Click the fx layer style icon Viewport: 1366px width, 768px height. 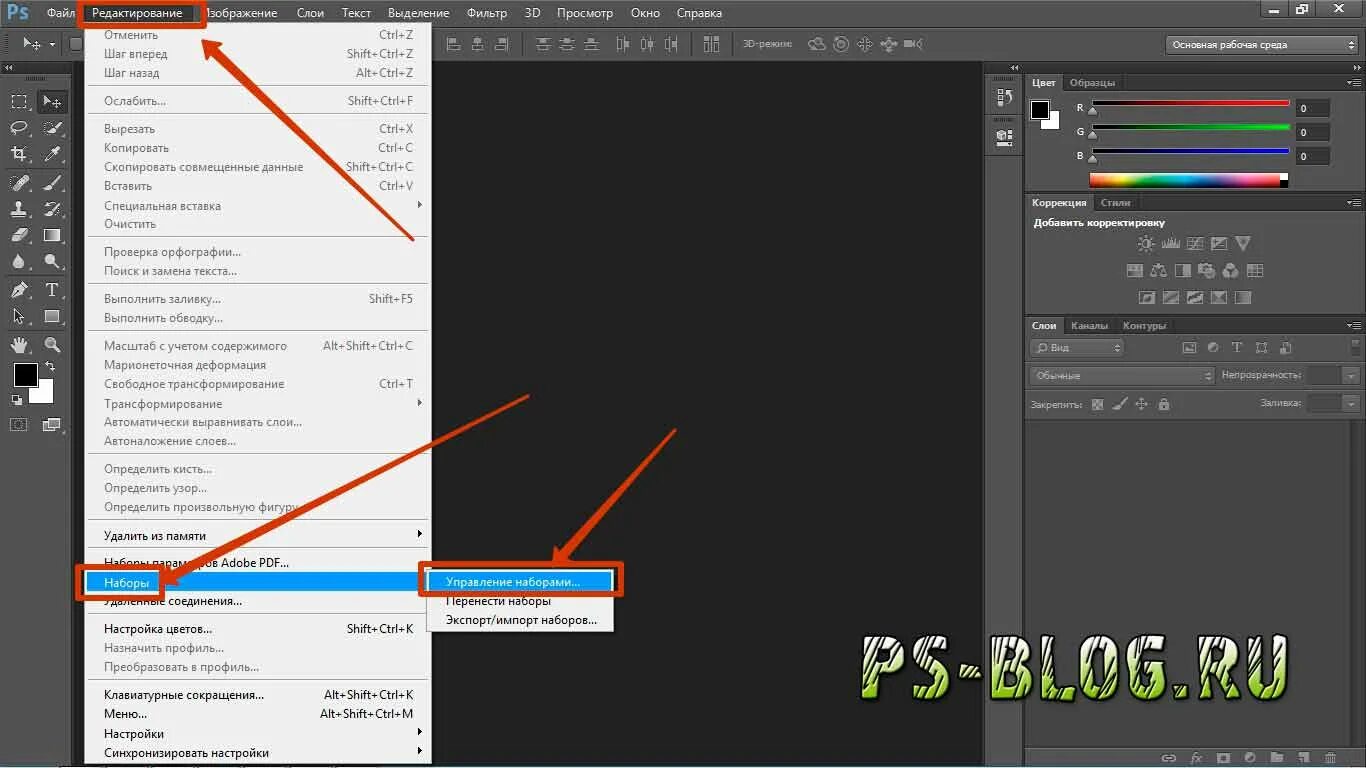pyautogui.click(x=1196, y=758)
